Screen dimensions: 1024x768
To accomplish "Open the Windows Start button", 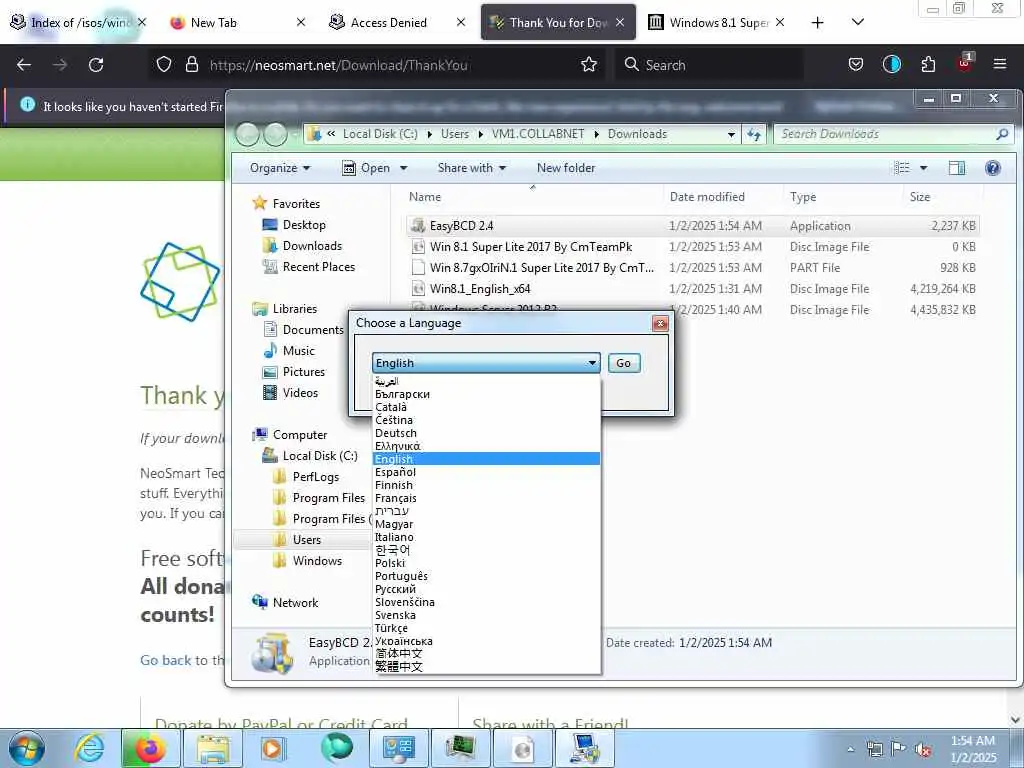I will coord(27,748).
